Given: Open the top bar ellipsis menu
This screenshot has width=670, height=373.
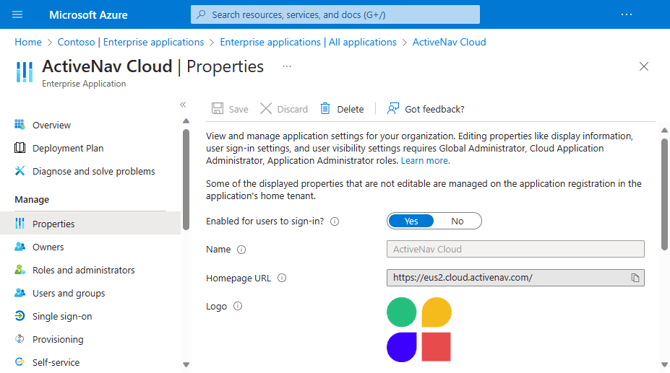Looking at the screenshot, I should click(x=626, y=15).
